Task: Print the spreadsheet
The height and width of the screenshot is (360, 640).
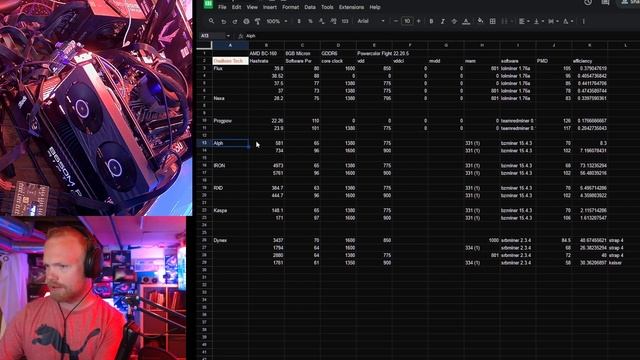Action: 246,21
